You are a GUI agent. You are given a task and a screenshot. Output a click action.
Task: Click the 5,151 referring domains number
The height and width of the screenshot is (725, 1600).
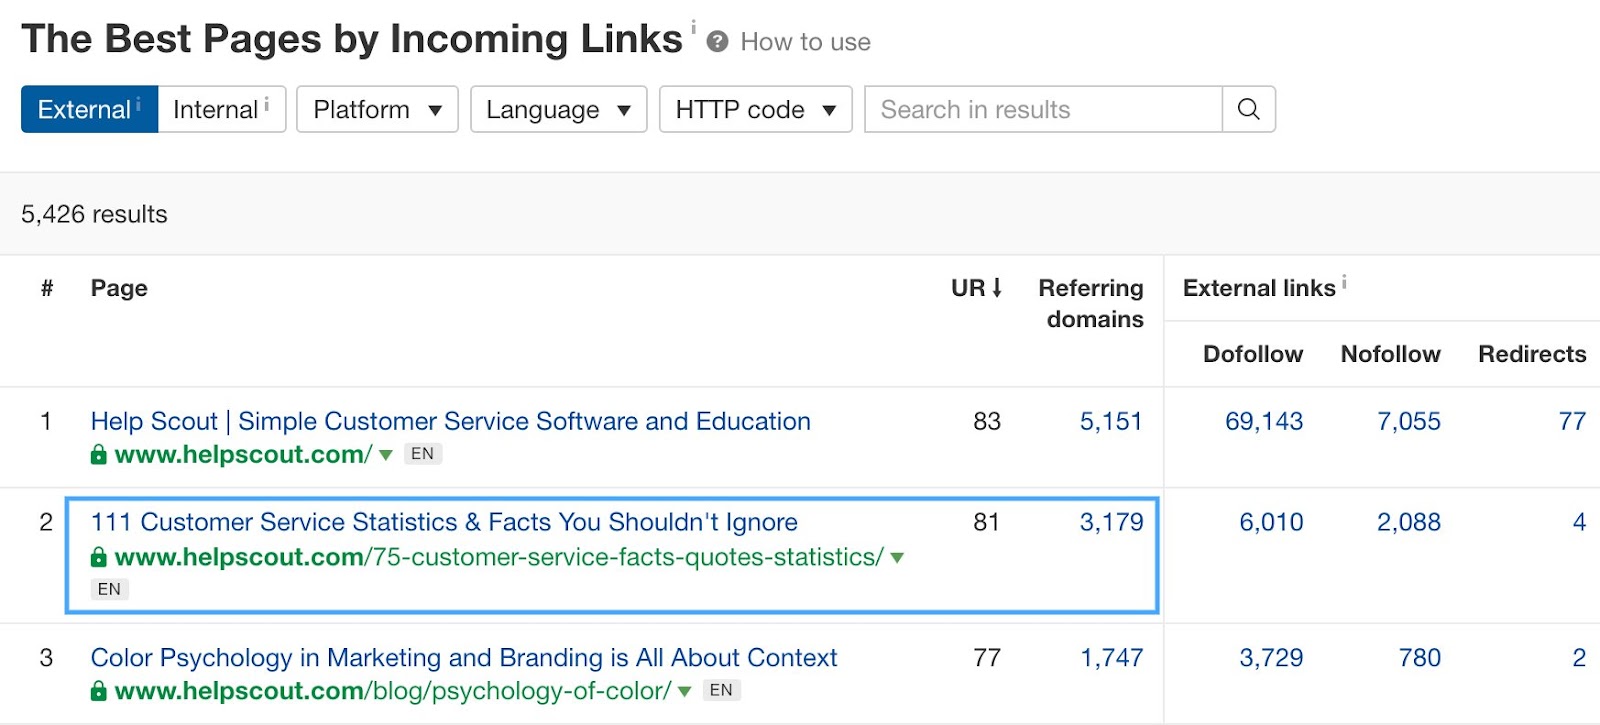click(1110, 421)
